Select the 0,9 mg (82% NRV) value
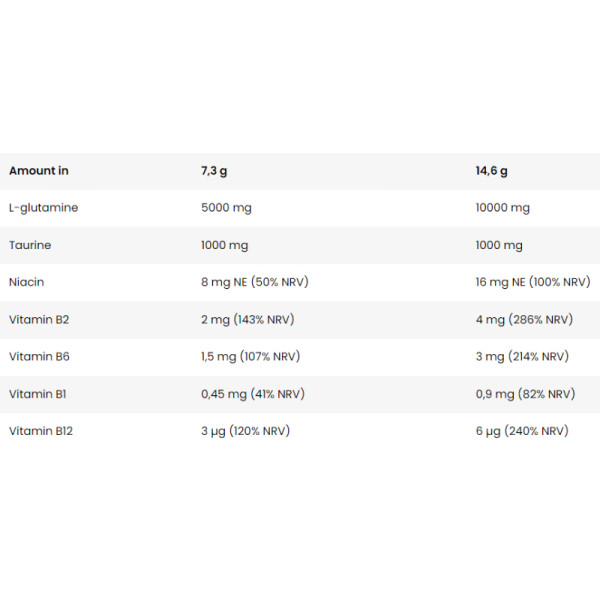 coord(525,394)
